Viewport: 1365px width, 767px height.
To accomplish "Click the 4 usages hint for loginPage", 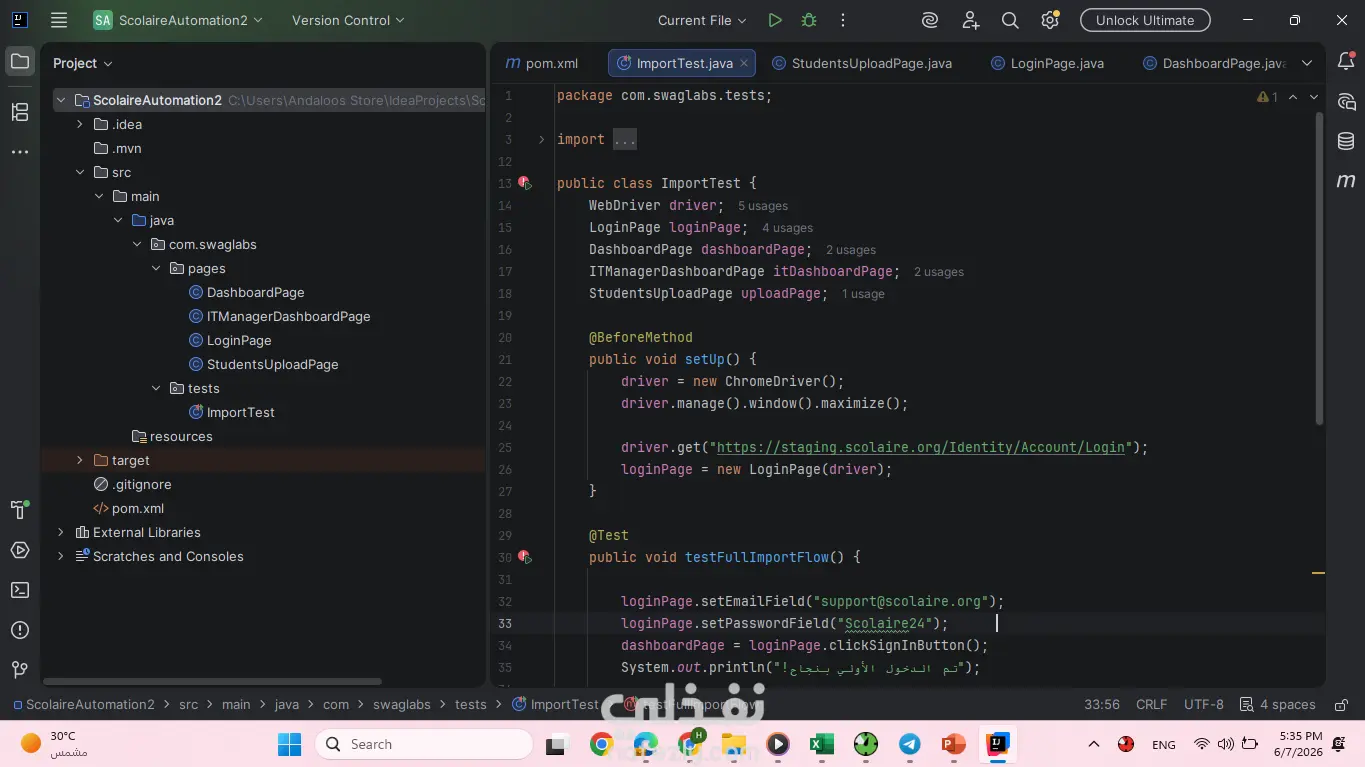I will [x=787, y=228].
